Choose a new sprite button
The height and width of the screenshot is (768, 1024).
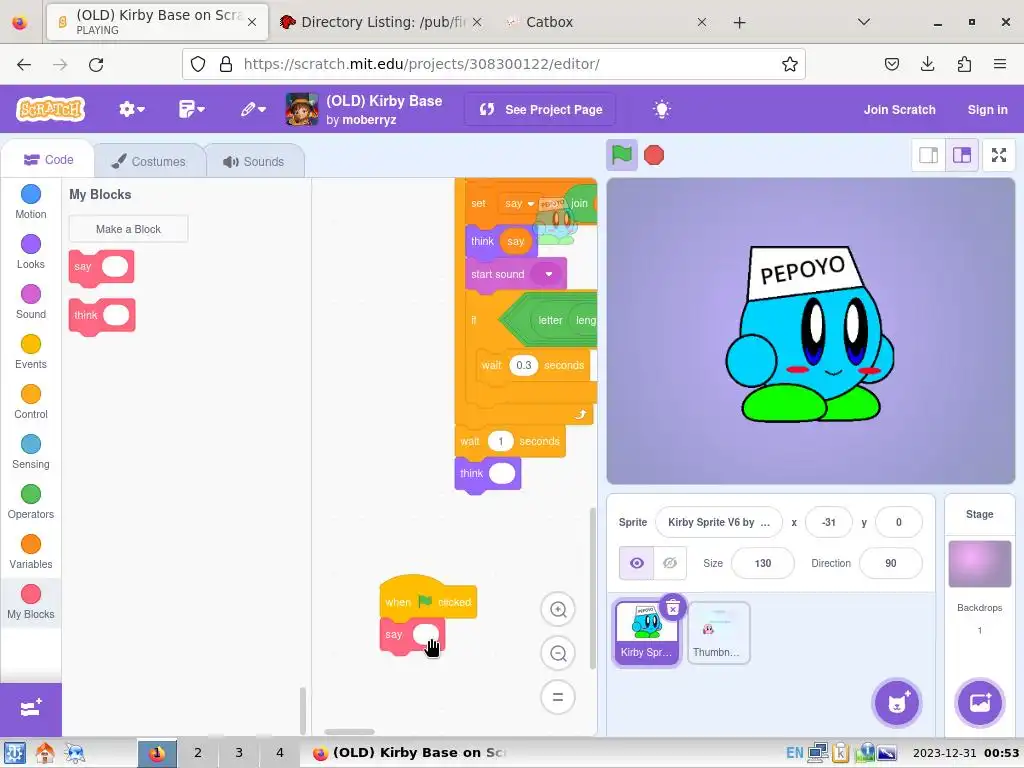point(897,703)
